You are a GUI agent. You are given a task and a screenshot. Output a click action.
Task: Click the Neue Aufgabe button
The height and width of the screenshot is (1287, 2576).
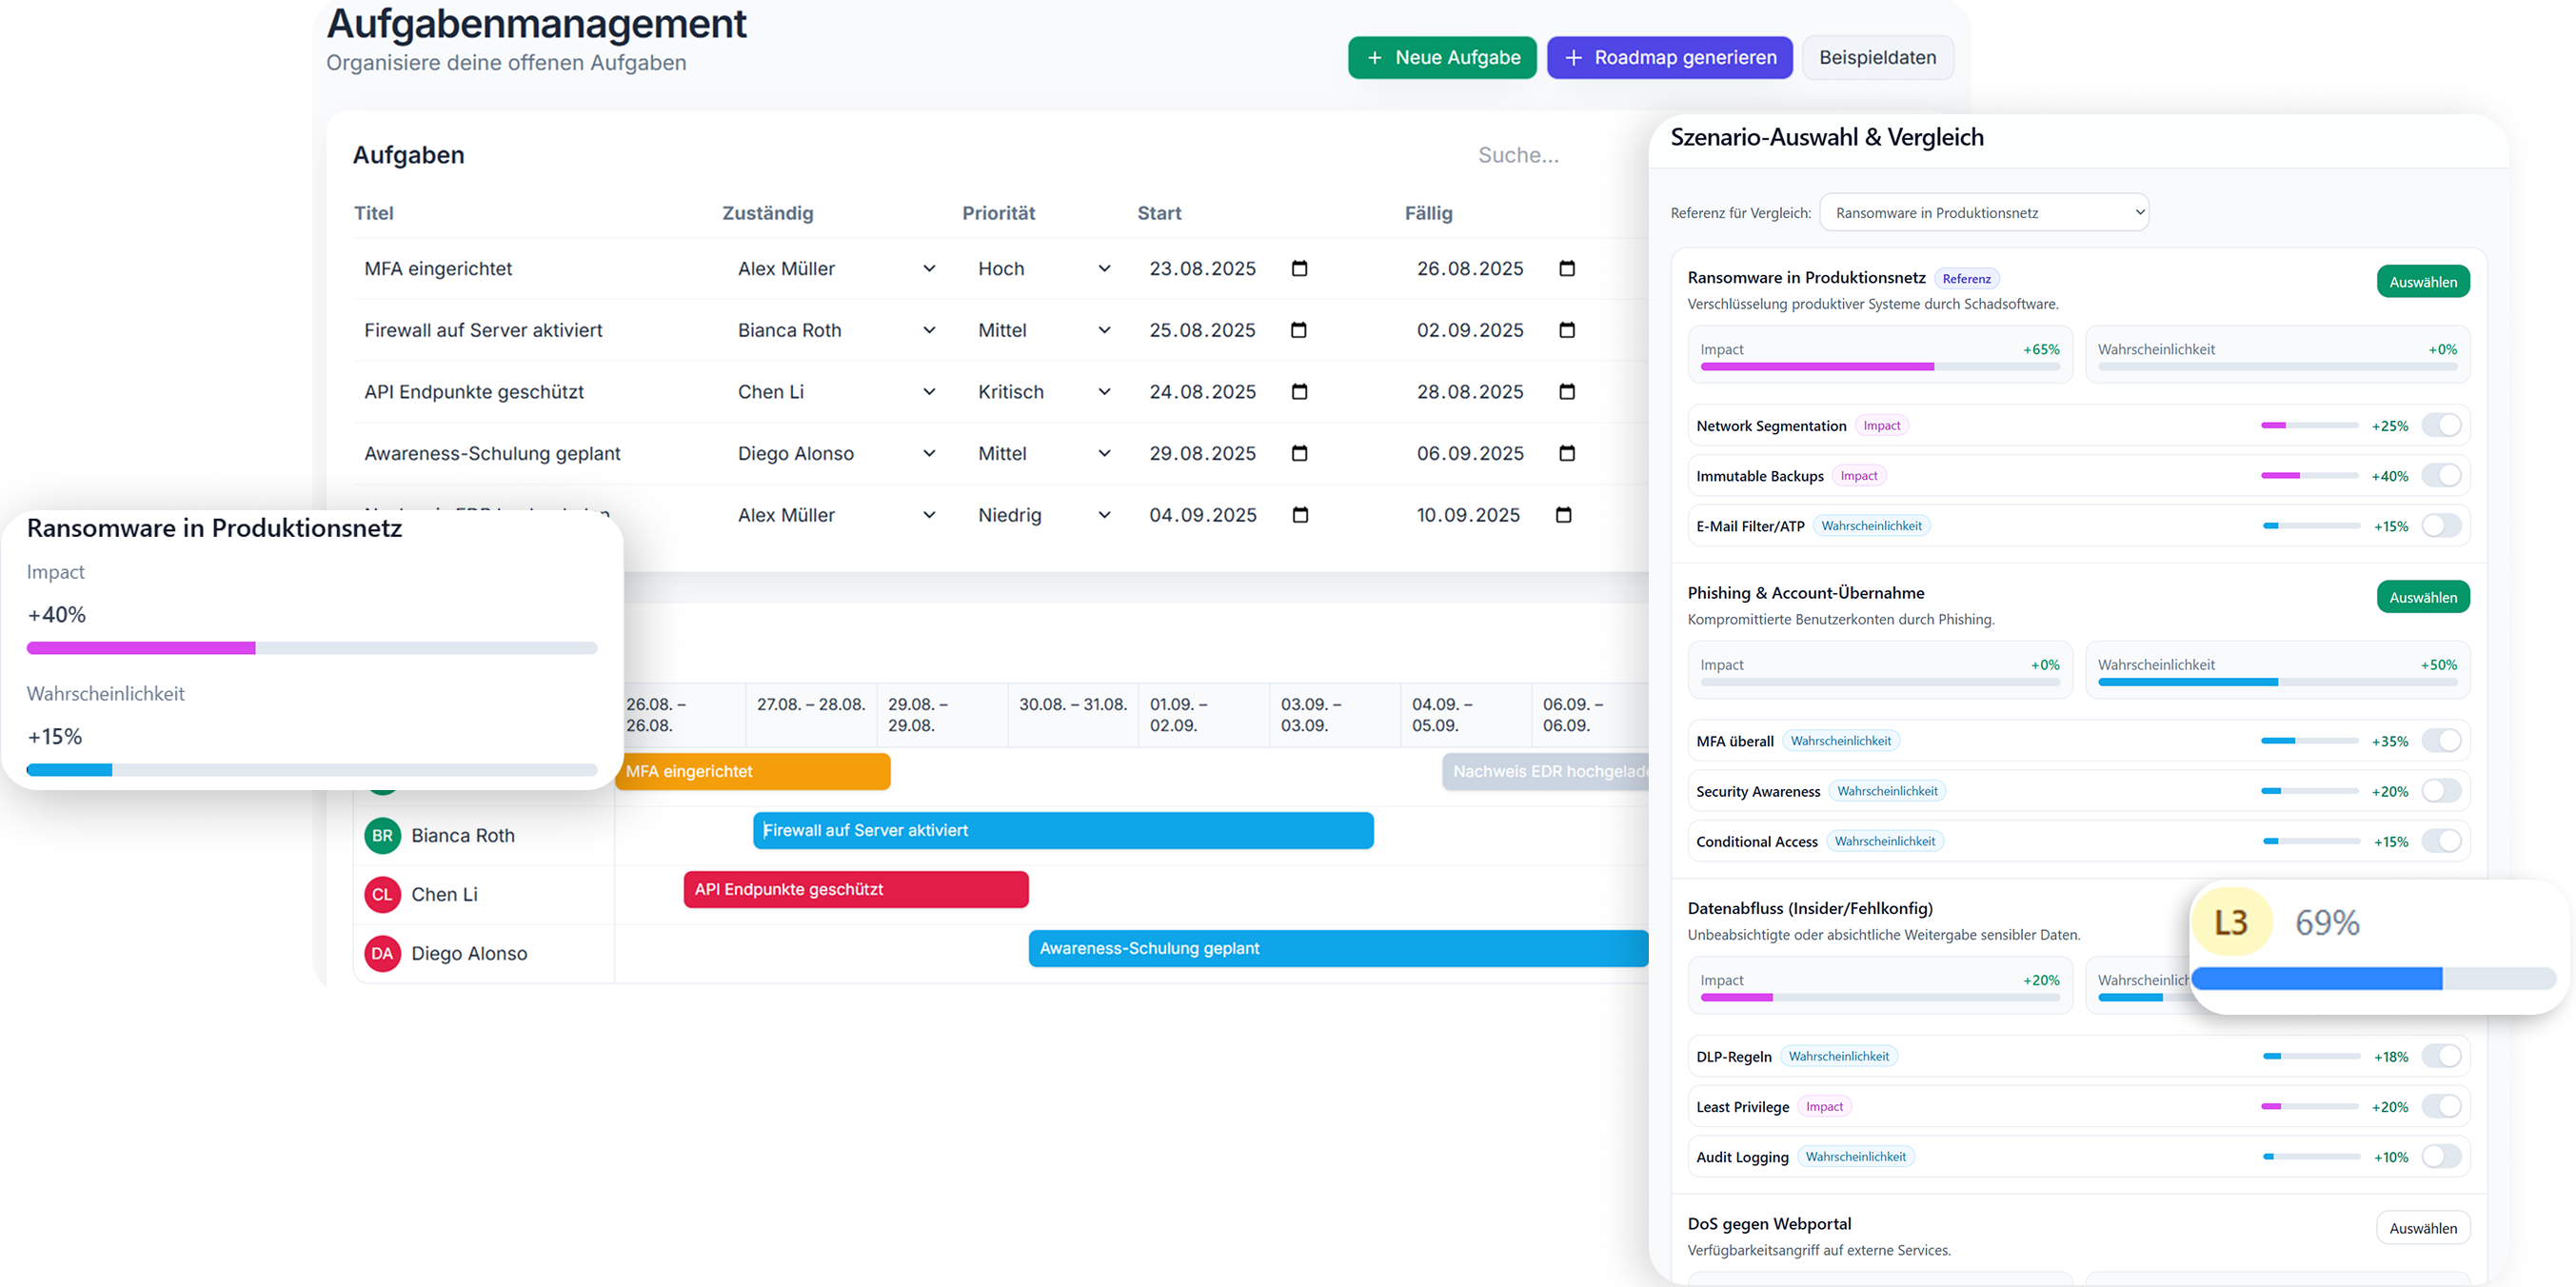(x=1441, y=58)
